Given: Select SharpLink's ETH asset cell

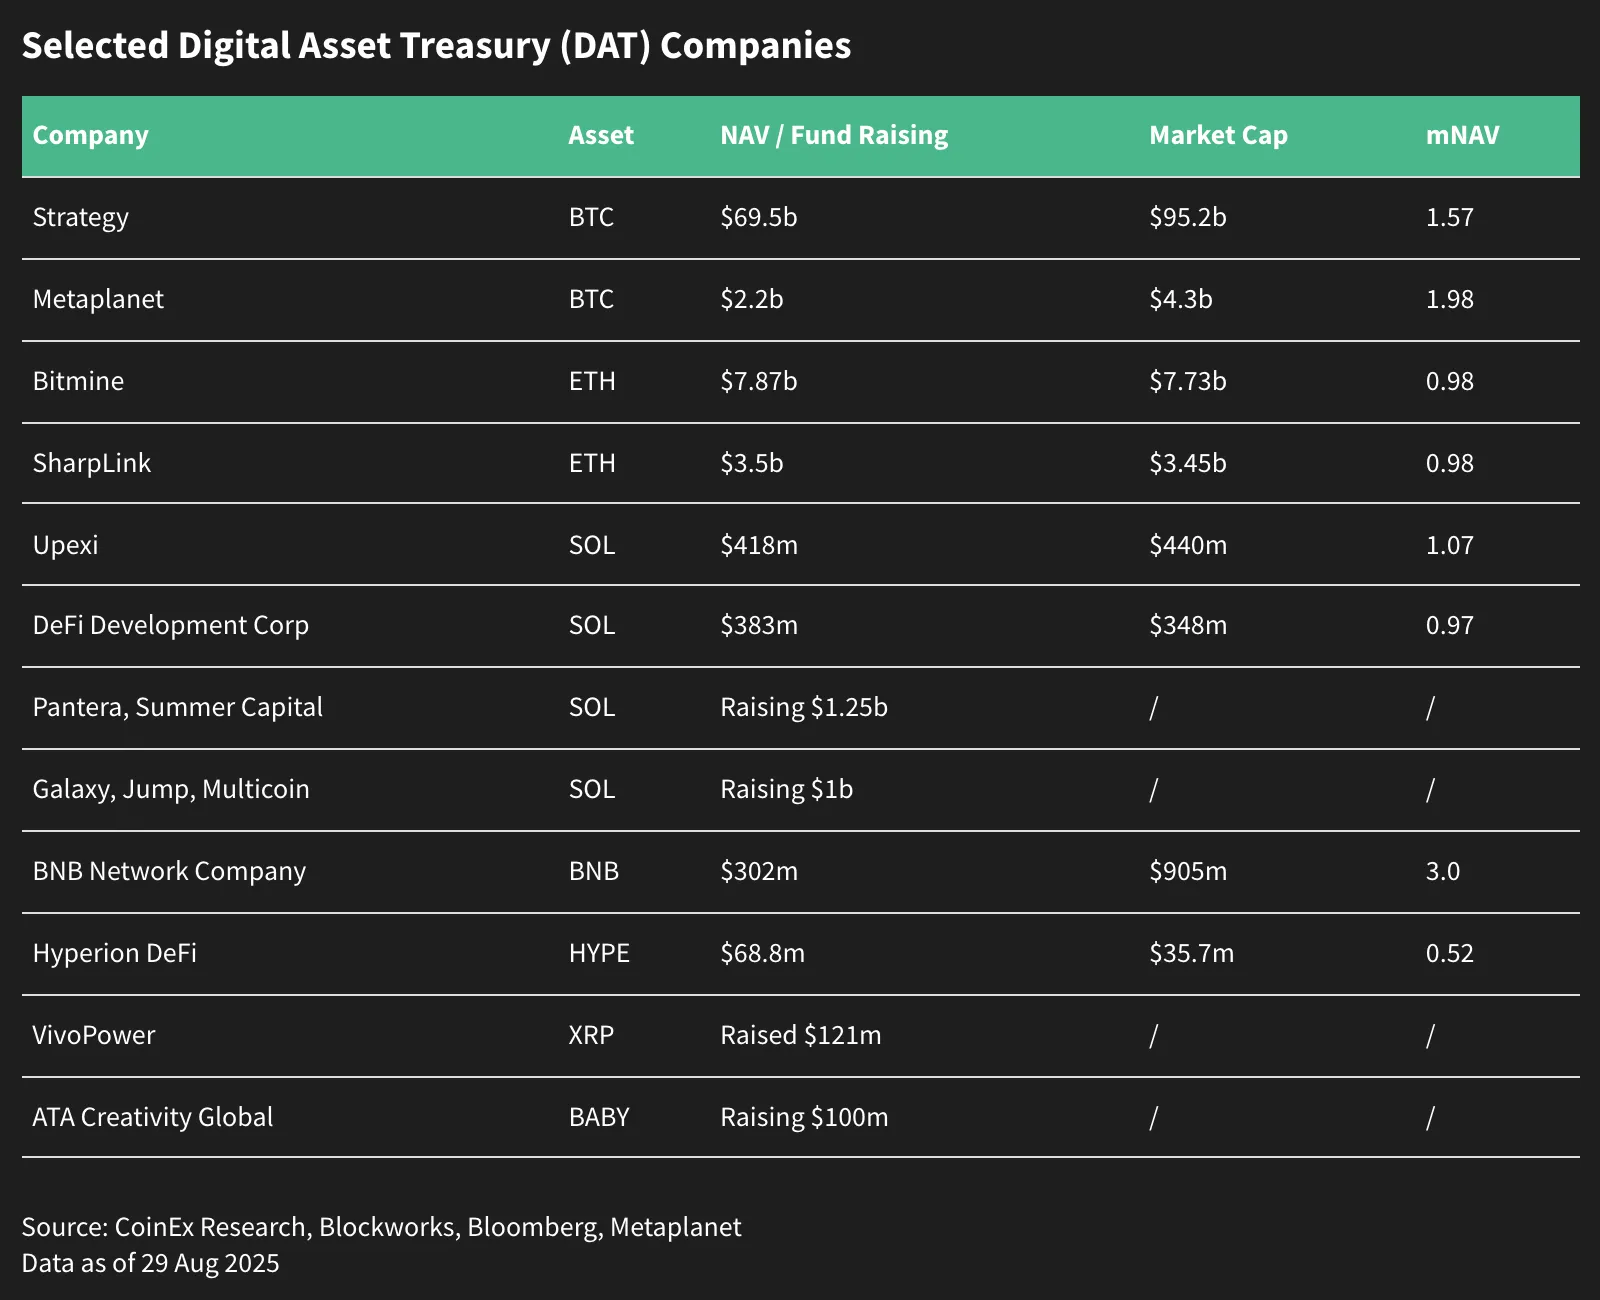Looking at the screenshot, I should click(592, 463).
